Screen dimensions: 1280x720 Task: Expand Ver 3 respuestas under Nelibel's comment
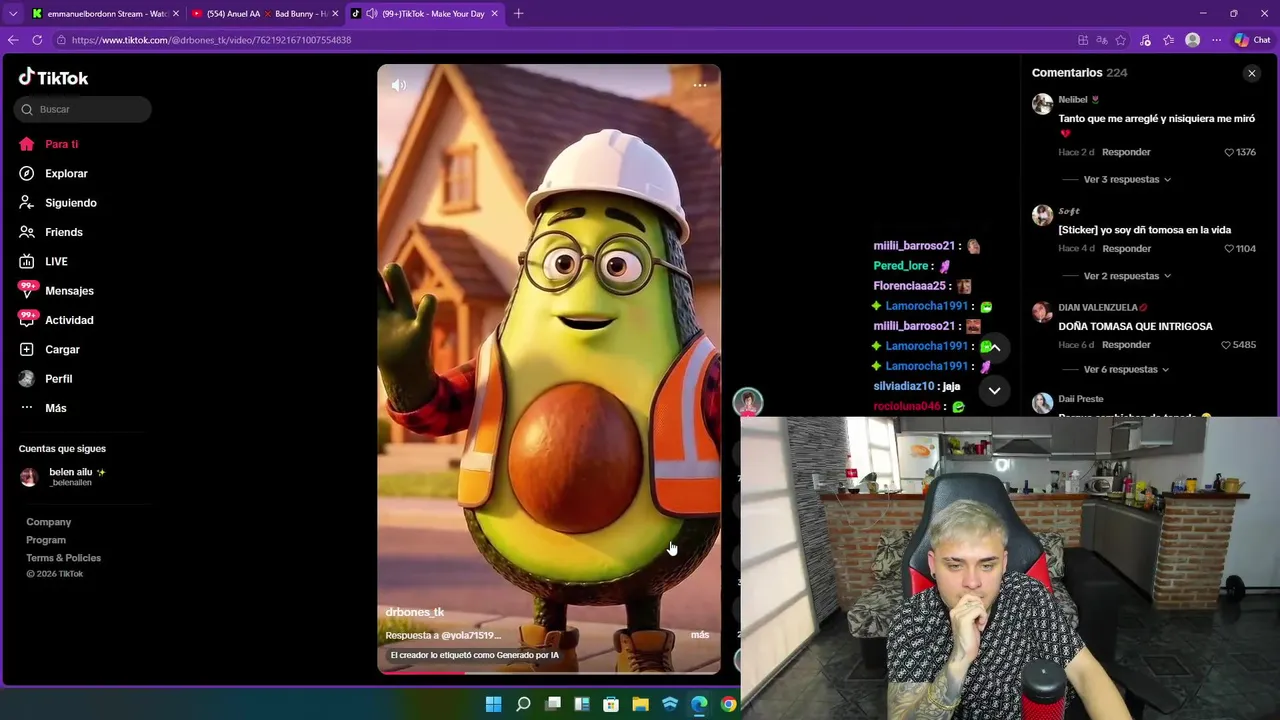point(1127,180)
